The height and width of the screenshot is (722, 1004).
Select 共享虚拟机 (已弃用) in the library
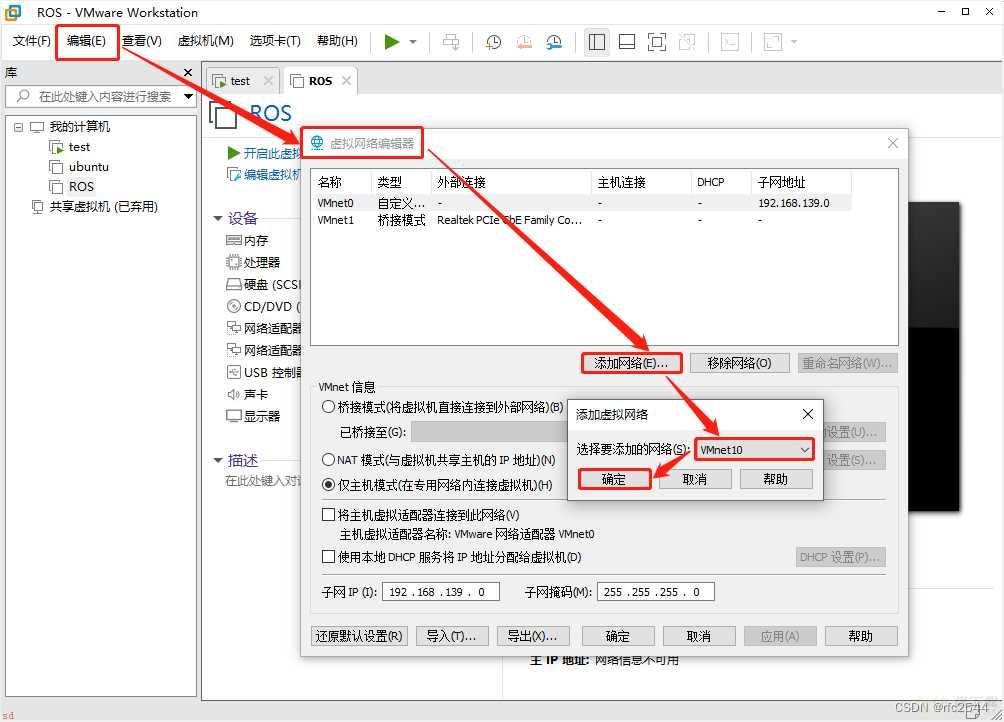click(x=103, y=207)
